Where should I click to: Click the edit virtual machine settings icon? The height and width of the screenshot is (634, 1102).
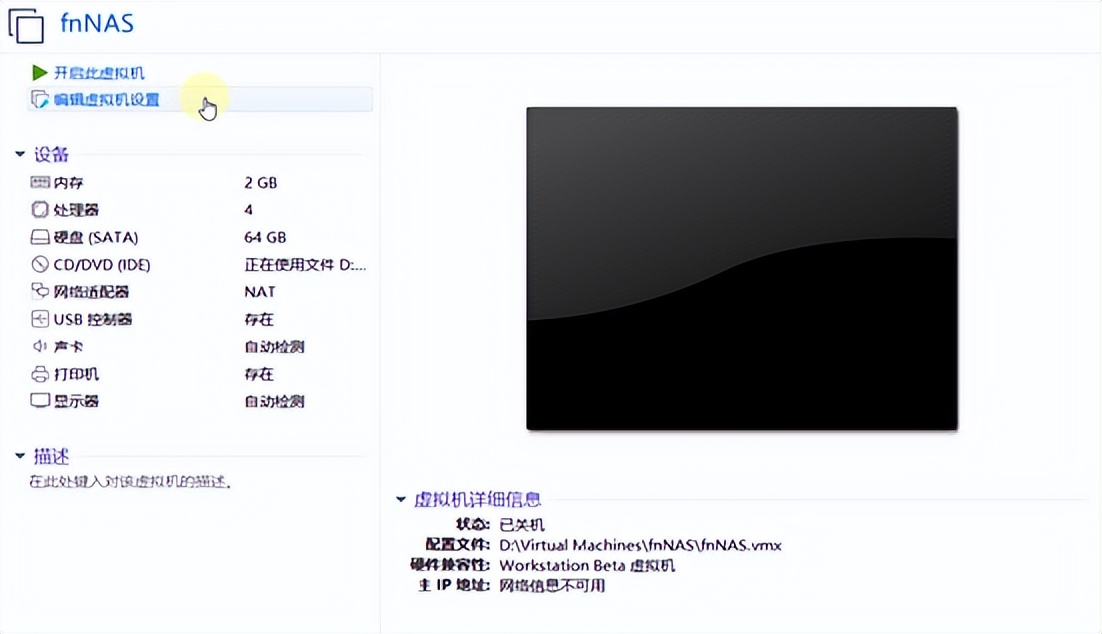coord(40,99)
